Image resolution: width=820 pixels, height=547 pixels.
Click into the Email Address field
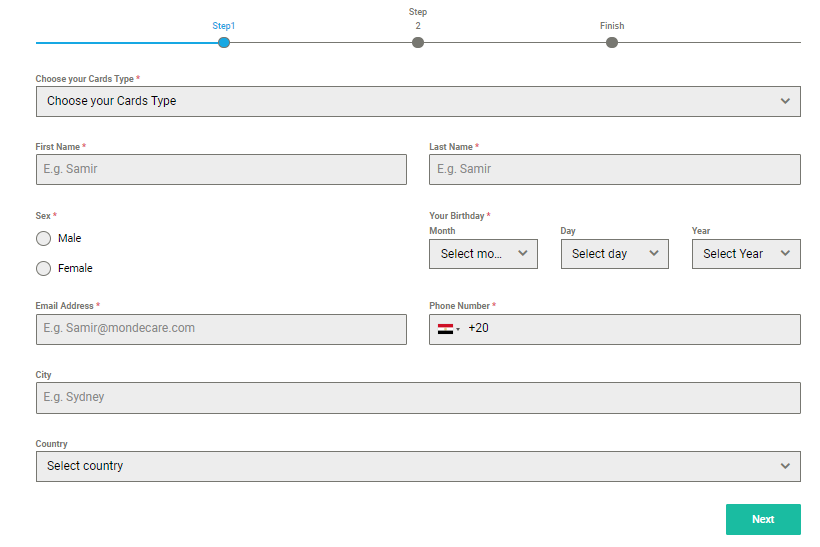pos(221,329)
